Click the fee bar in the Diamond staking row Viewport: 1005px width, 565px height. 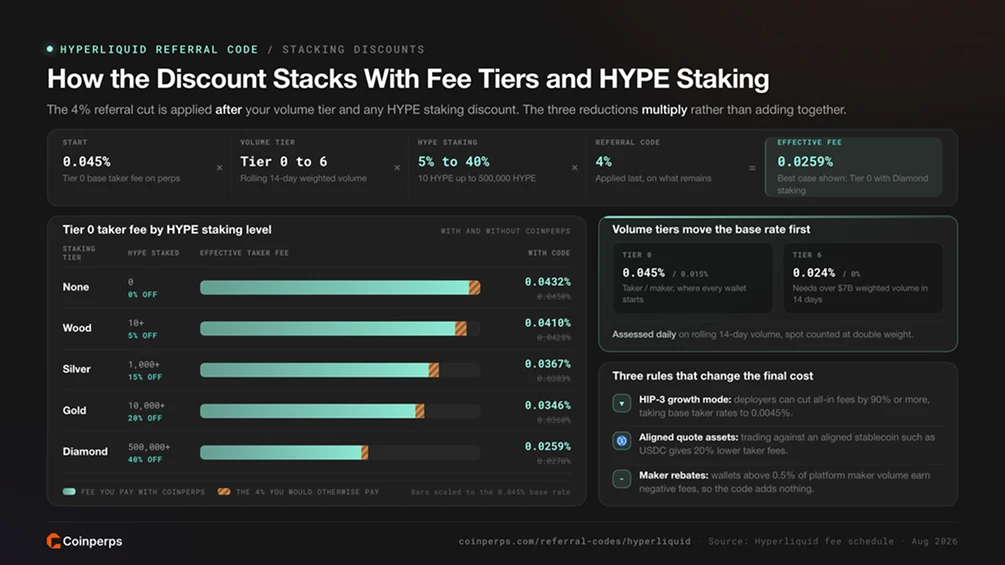point(340,452)
